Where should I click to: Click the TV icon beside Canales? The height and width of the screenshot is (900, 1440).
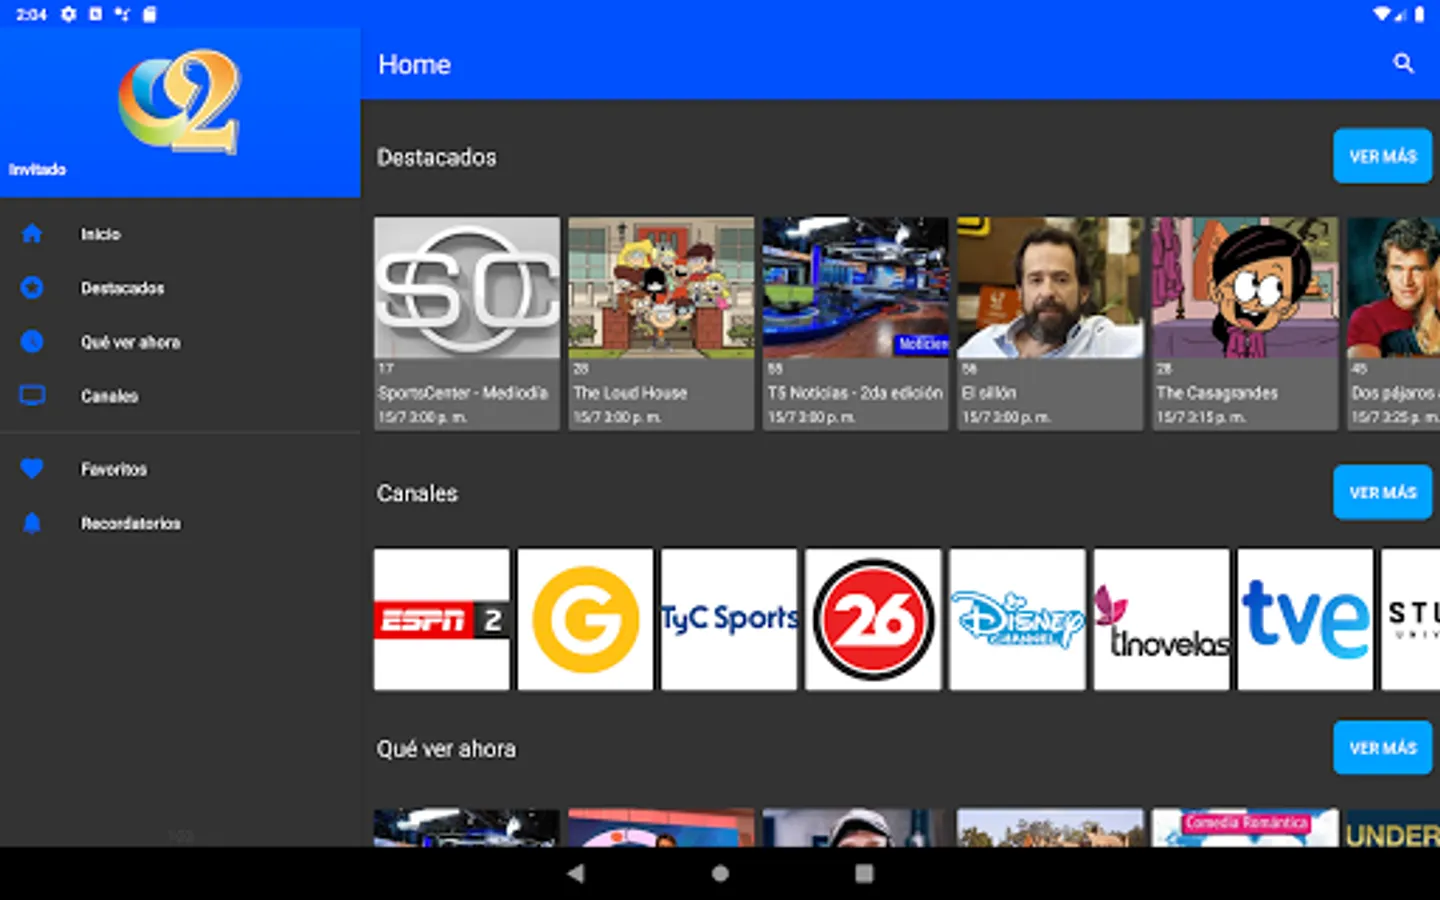[32, 396]
